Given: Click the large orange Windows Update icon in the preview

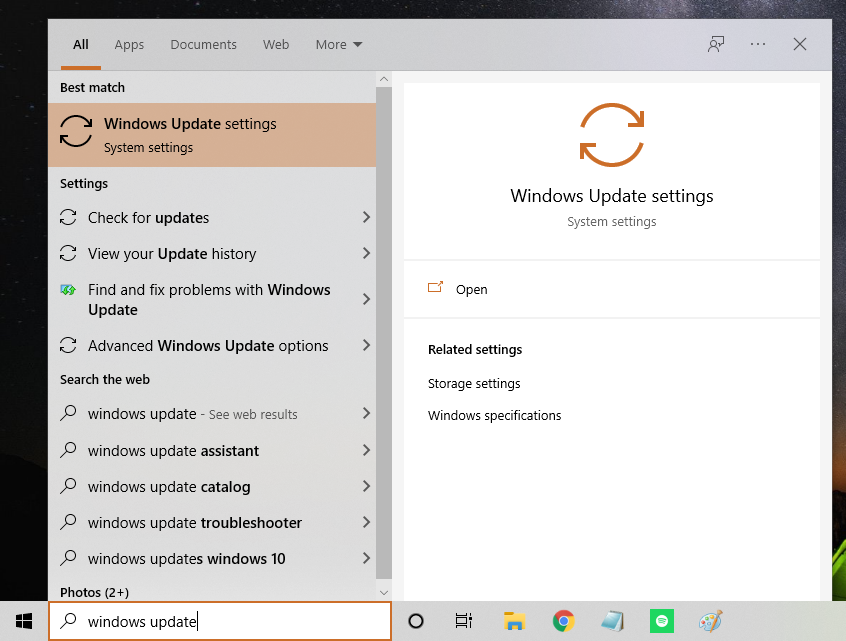Looking at the screenshot, I should tap(612, 135).
